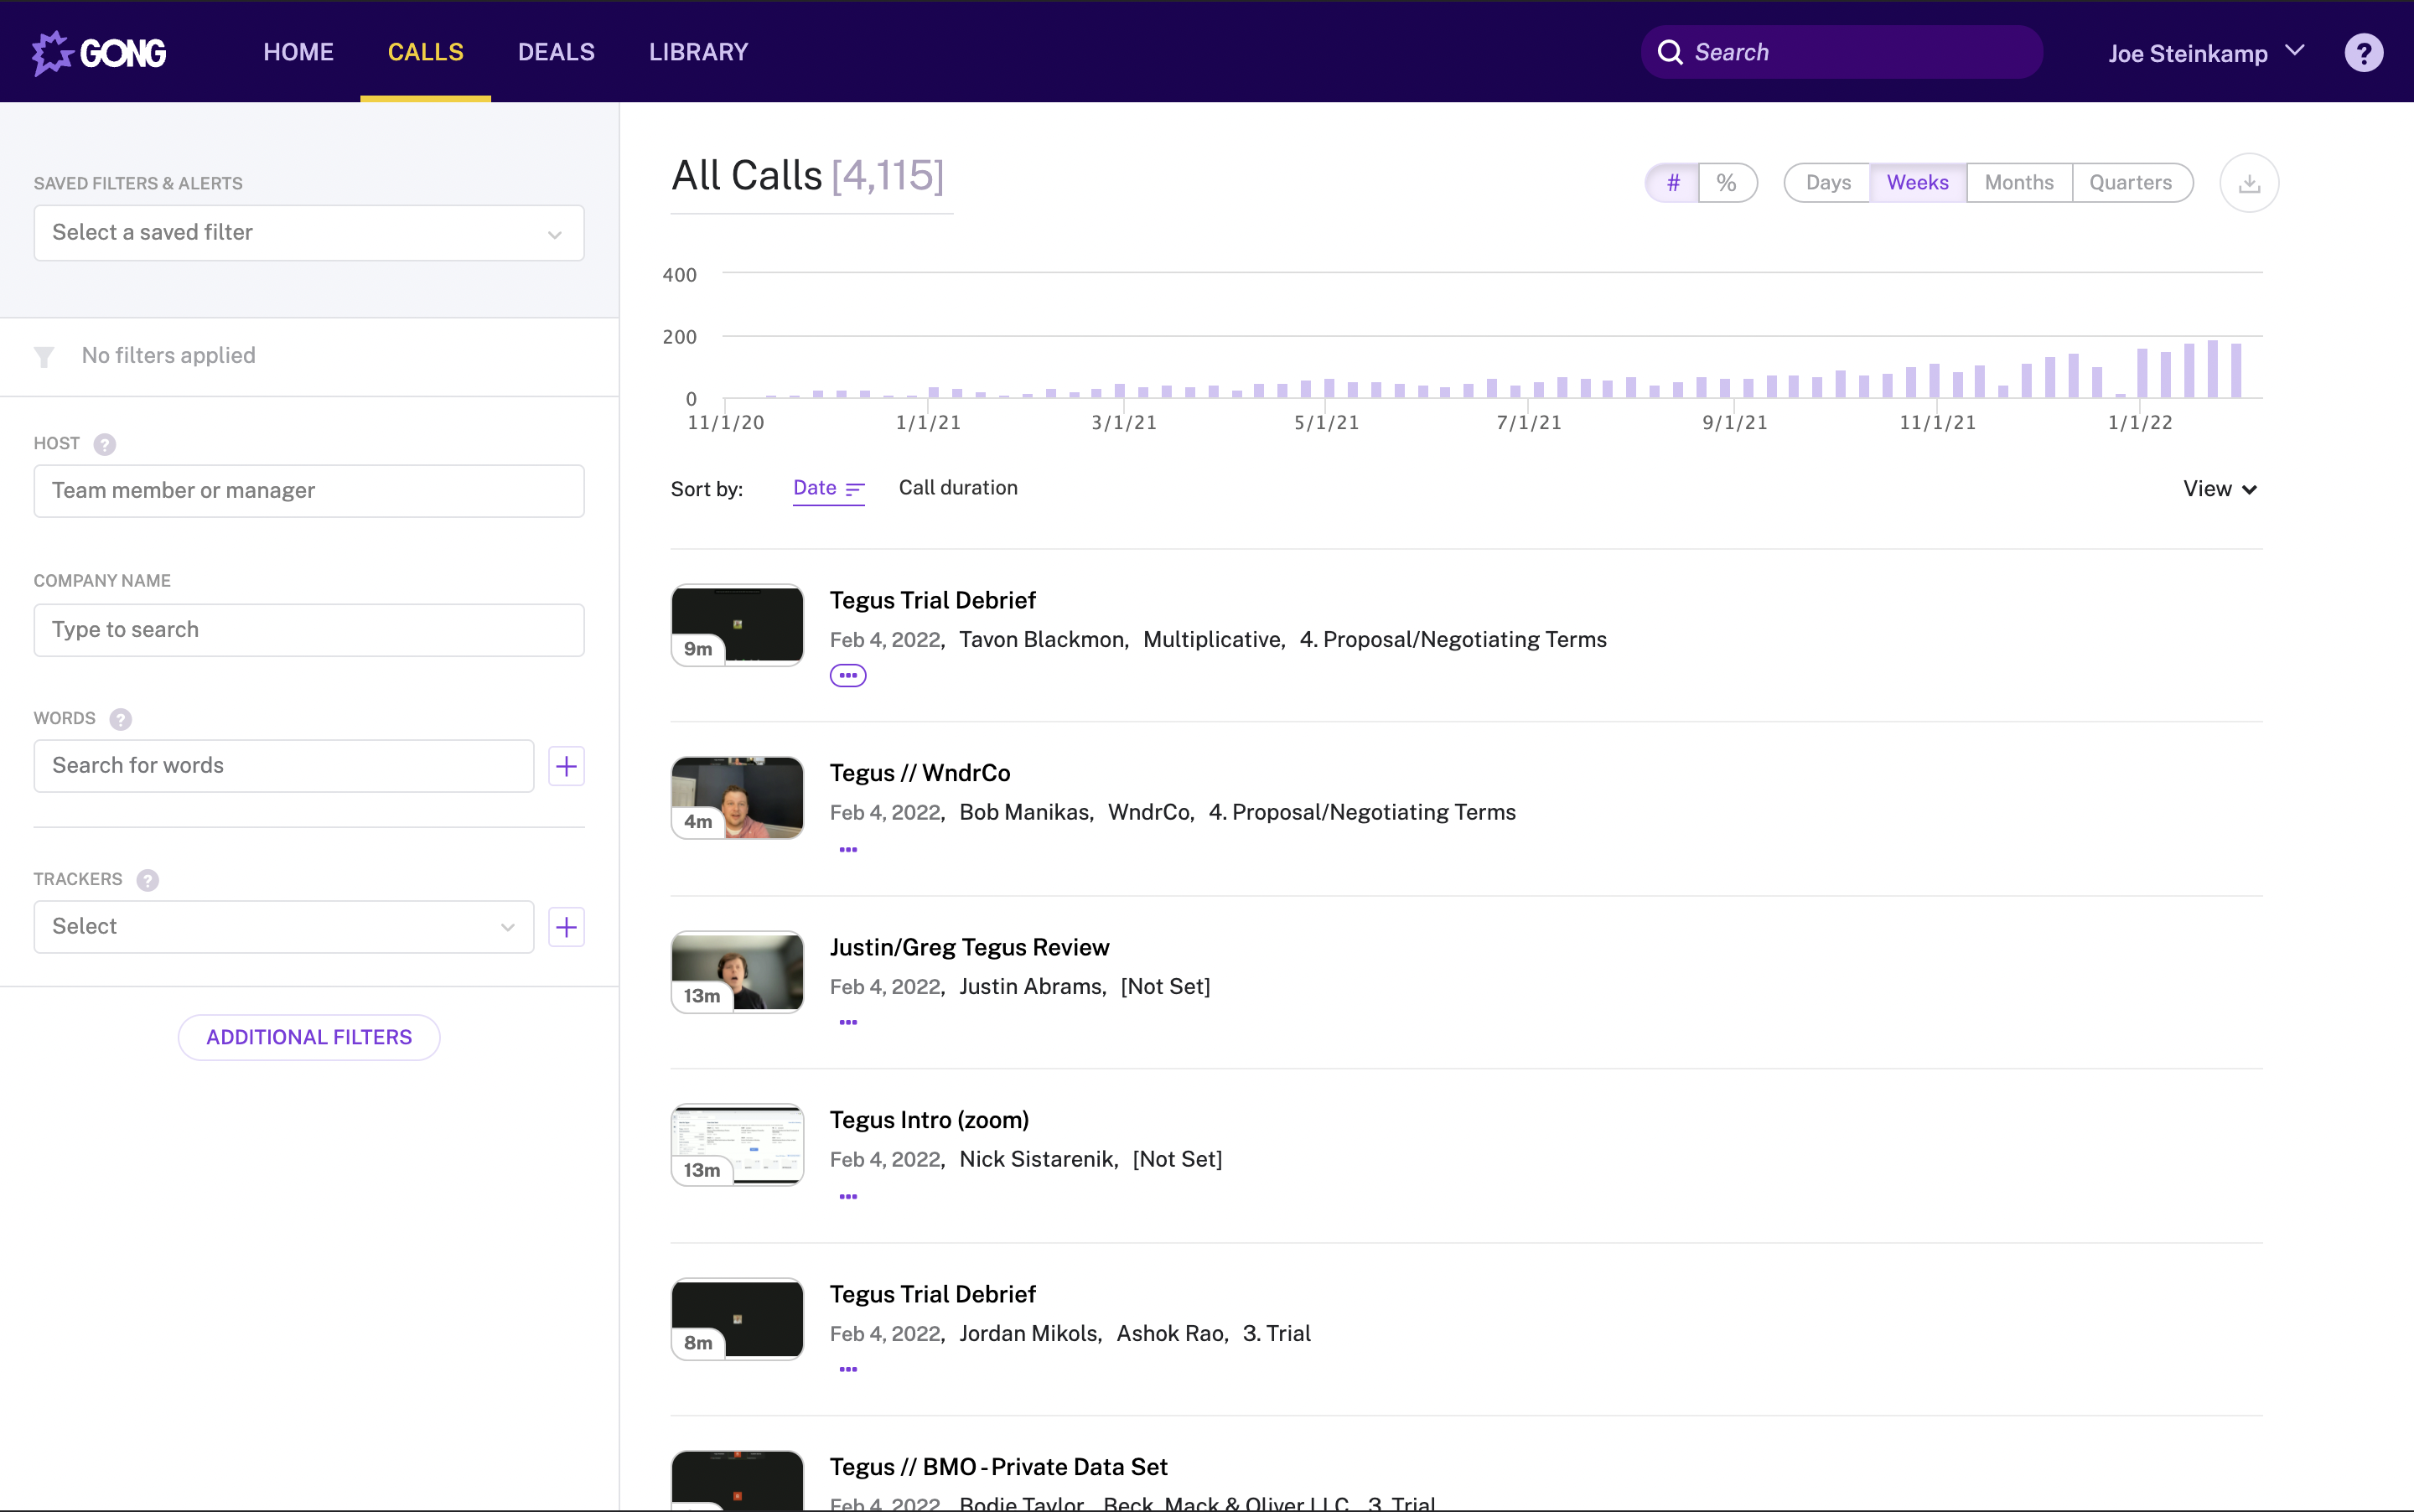Expand more details on Tegus Trial Debrief 9m call
The image size is (2414, 1512).
848,676
